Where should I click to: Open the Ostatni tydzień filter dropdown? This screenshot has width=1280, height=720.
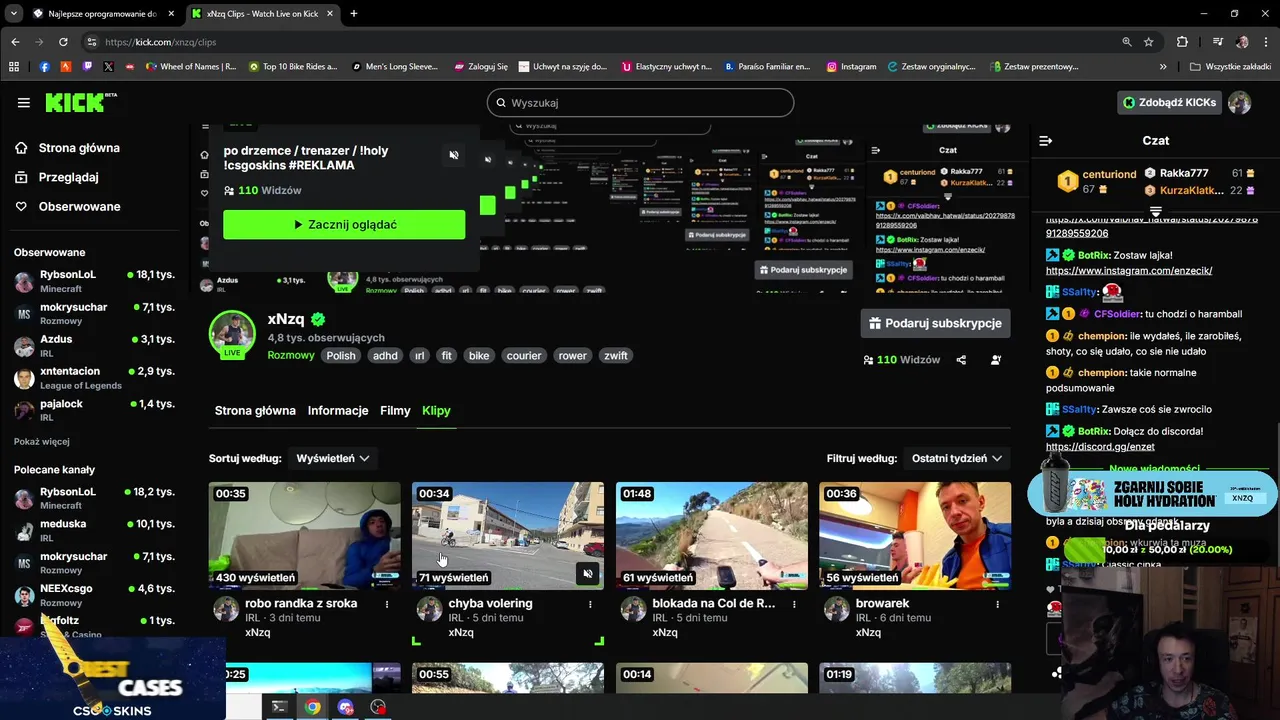[957, 458]
